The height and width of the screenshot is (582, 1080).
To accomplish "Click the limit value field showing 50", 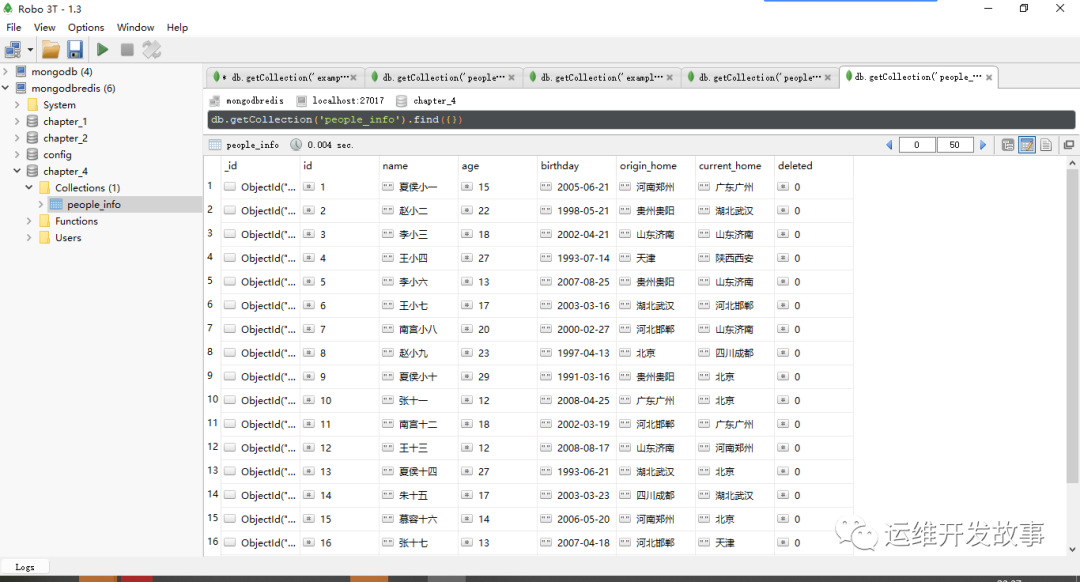I will (955, 145).
